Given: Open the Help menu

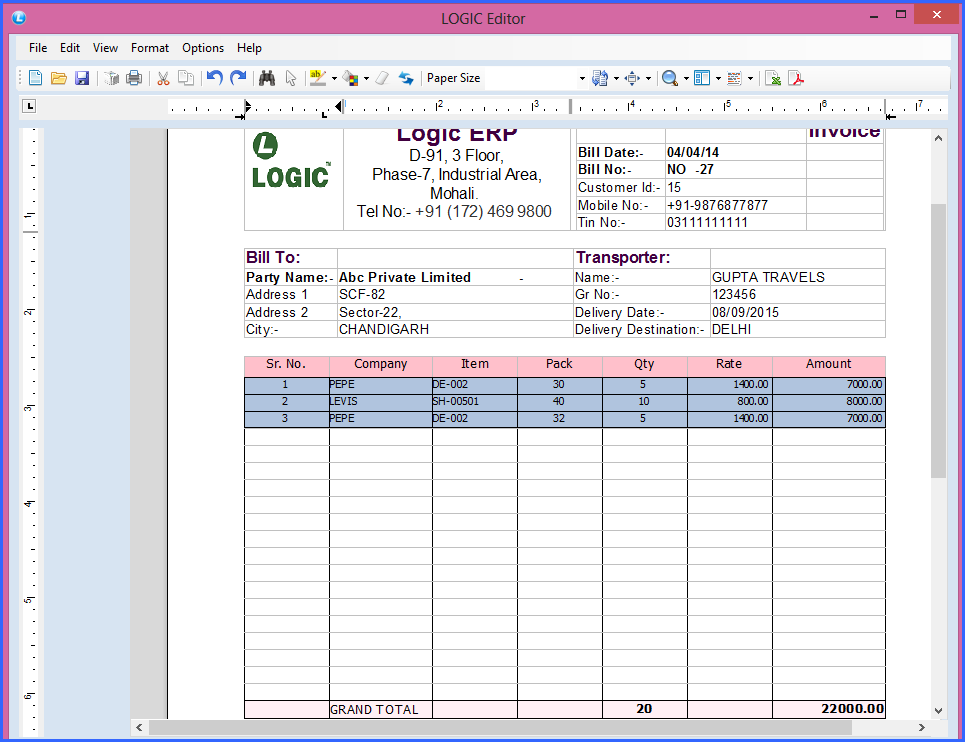Looking at the screenshot, I should click(x=249, y=47).
